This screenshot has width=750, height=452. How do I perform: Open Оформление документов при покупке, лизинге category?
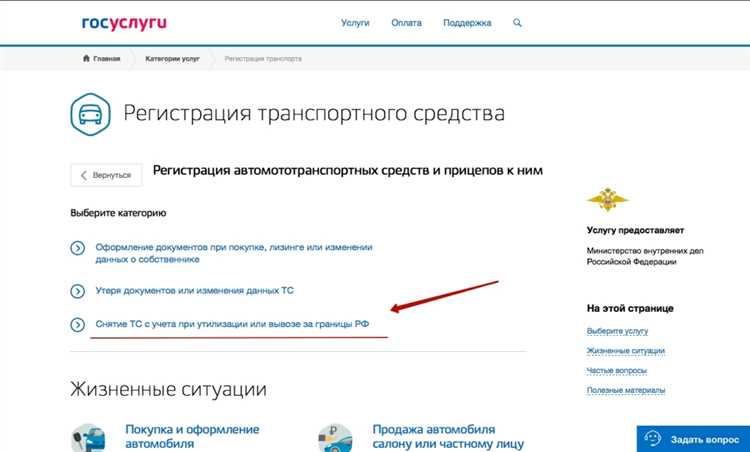coord(234,253)
